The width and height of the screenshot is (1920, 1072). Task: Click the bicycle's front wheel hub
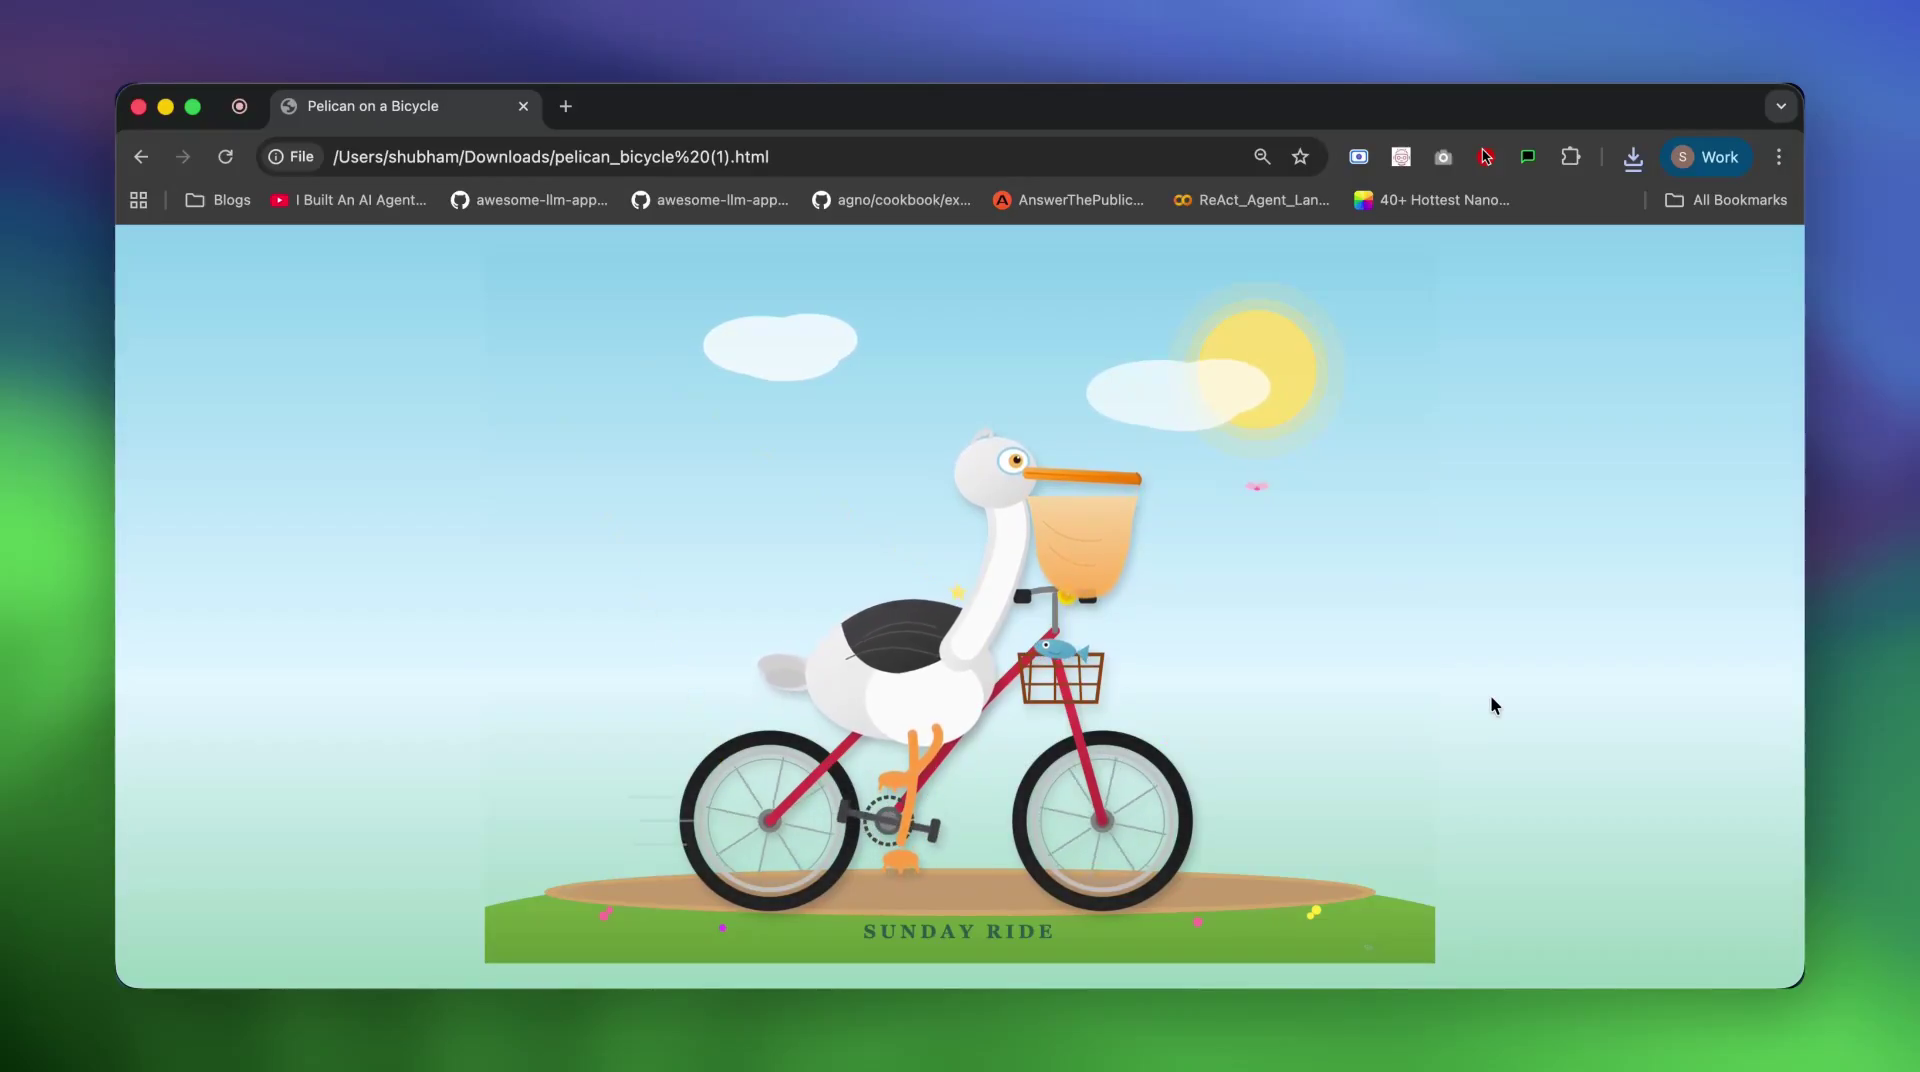(1102, 821)
